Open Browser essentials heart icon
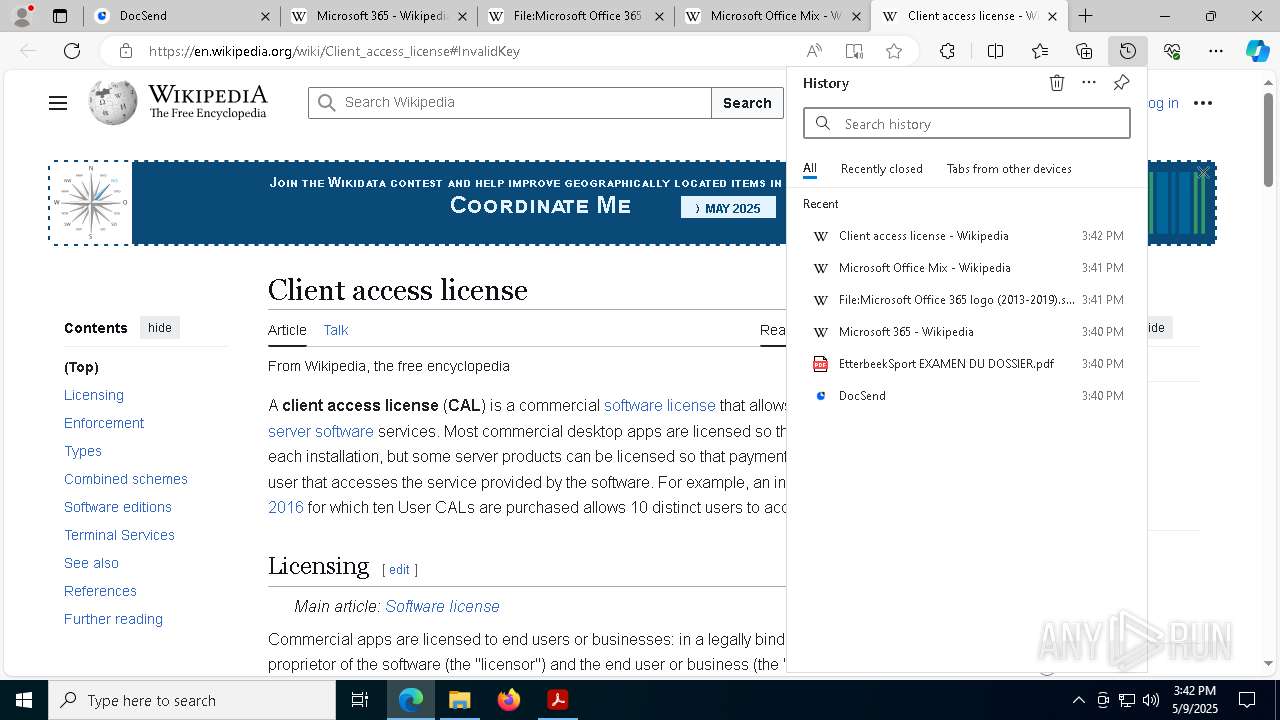Viewport: 1280px width, 720px height. coord(1172,51)
